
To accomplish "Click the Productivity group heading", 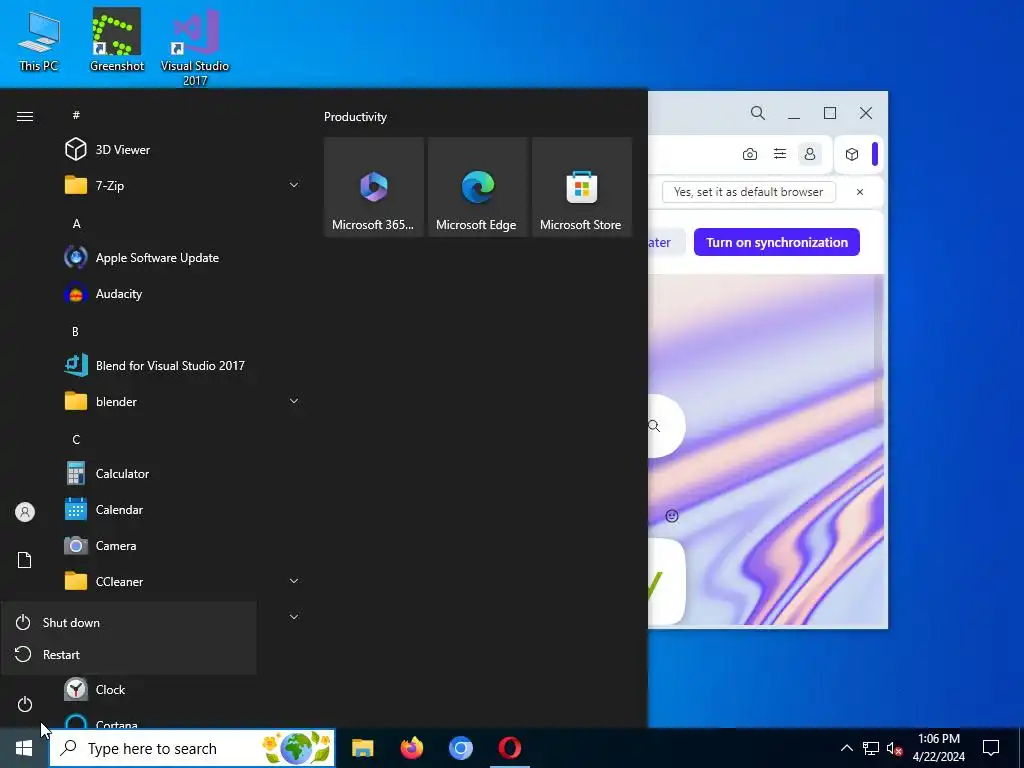I will pyautogui.click(x=355, y=117).
